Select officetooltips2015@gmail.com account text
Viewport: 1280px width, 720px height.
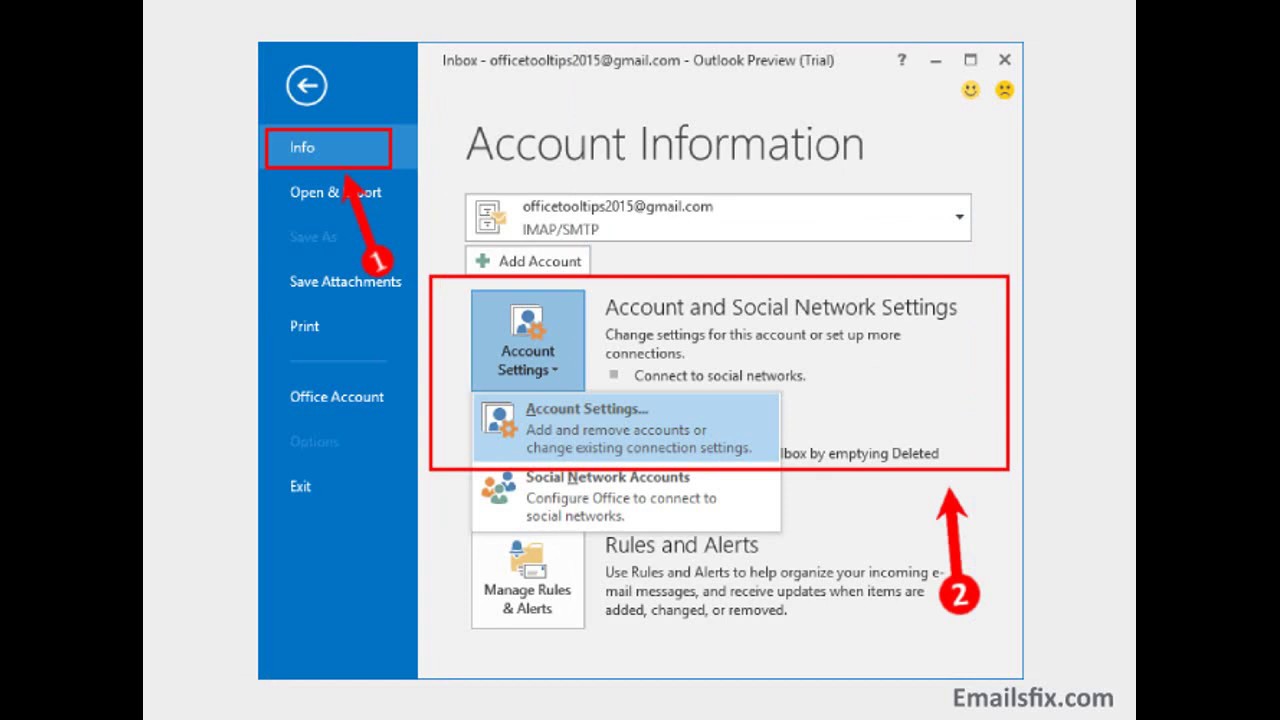617,206
